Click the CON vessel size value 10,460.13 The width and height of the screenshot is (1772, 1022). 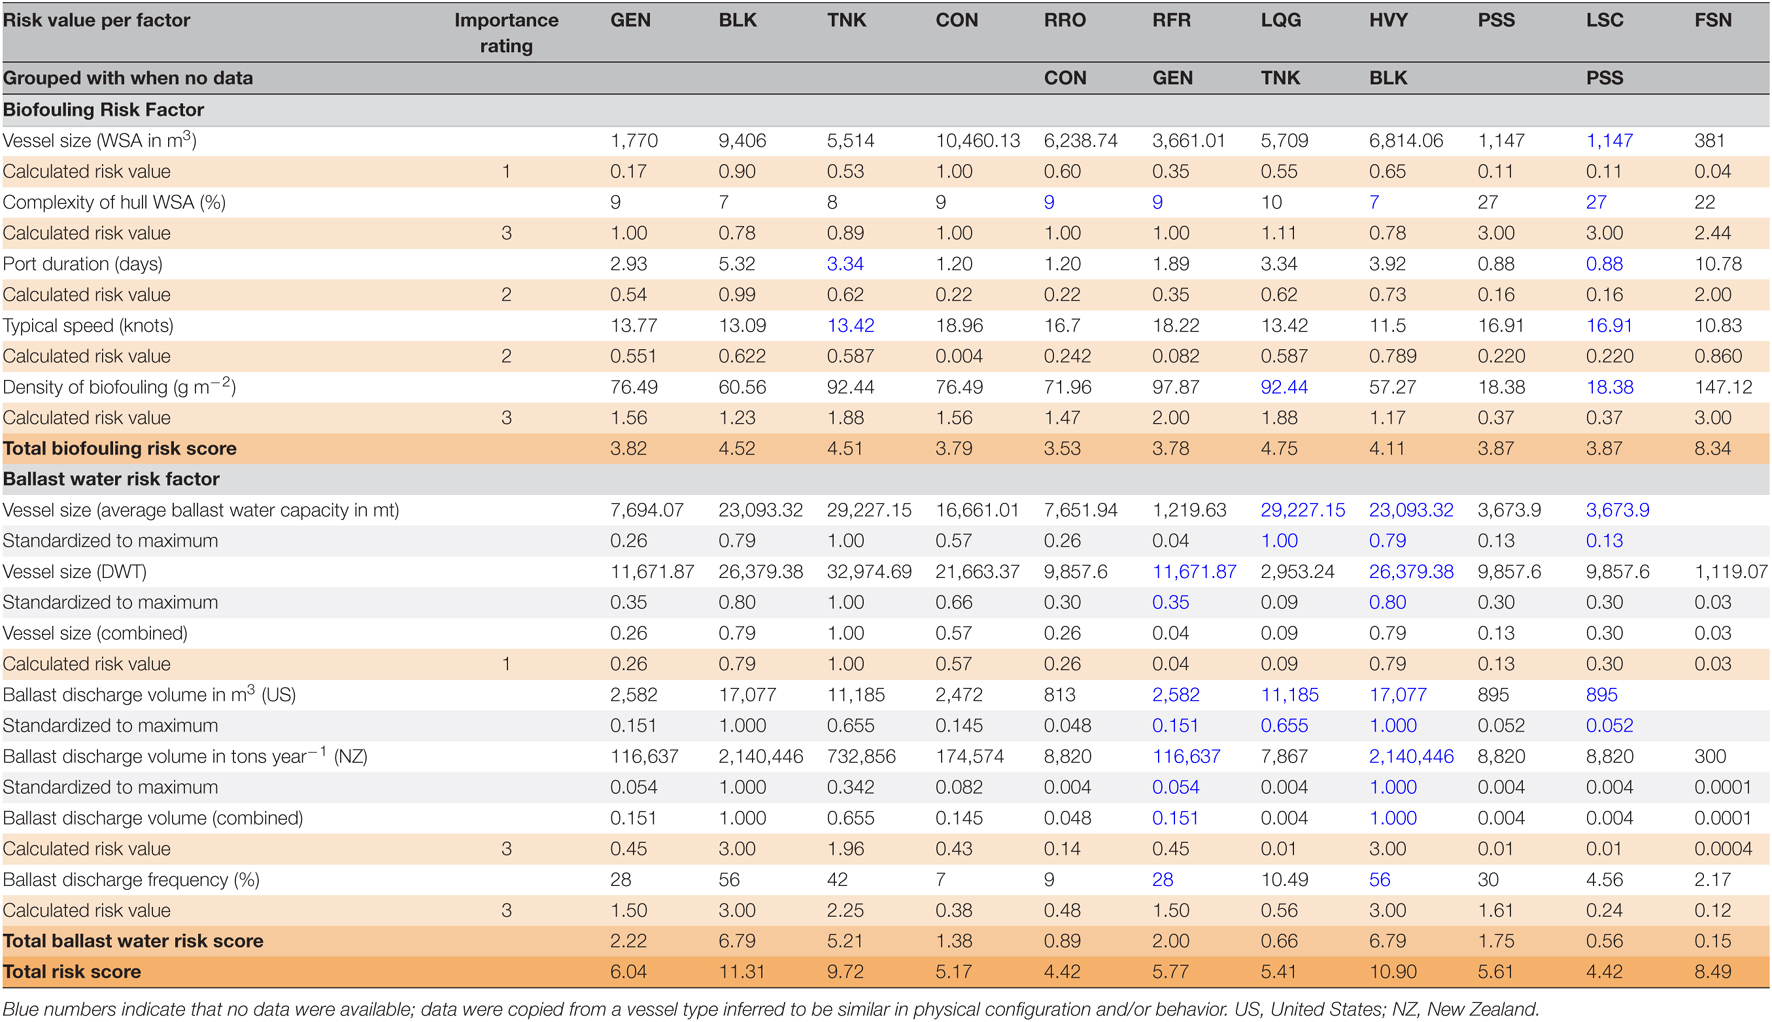click(978, 141)
